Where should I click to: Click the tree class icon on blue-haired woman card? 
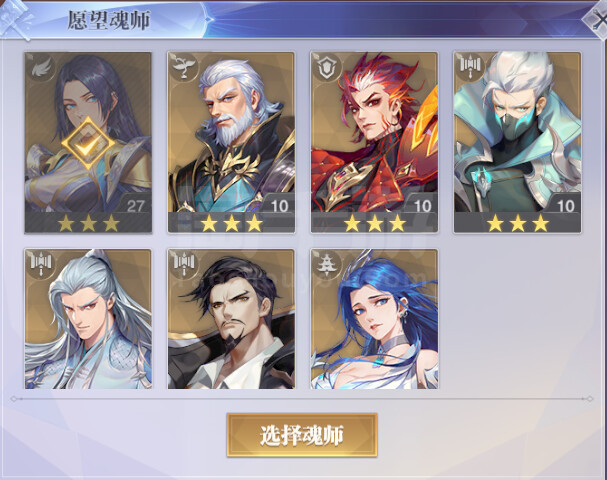328,264
